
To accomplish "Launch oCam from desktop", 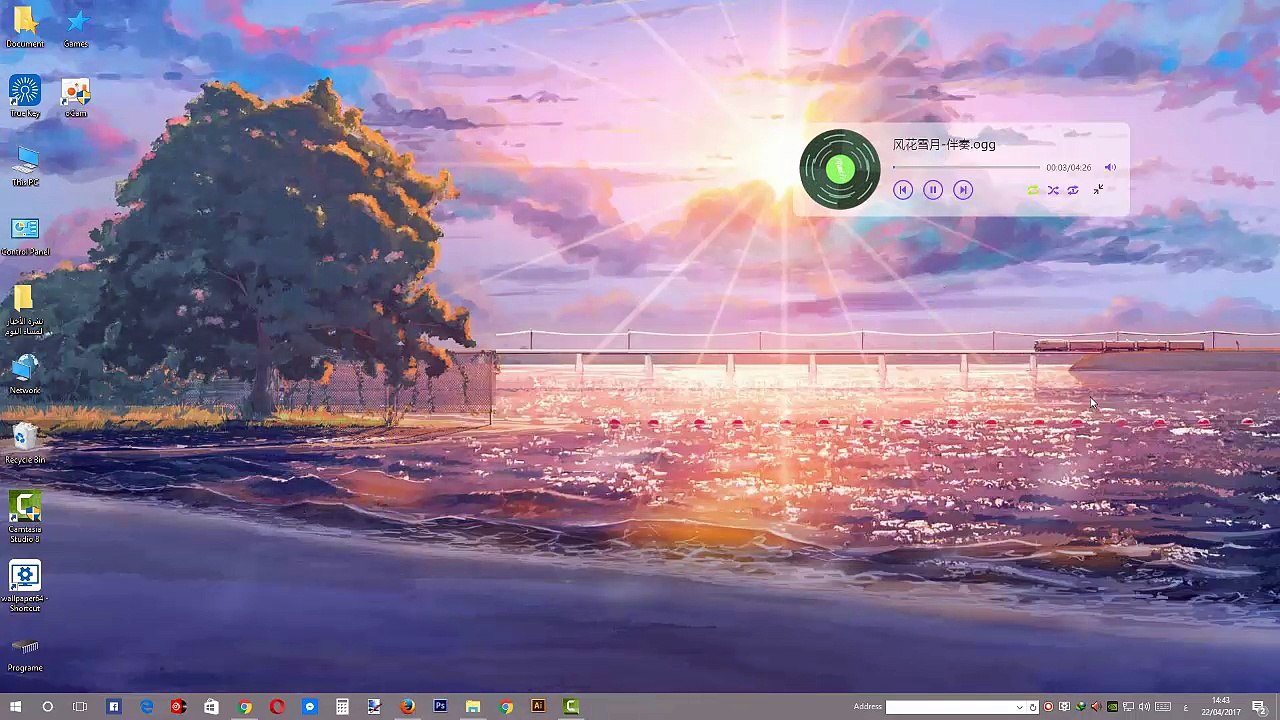I will [x=76, y=97].
